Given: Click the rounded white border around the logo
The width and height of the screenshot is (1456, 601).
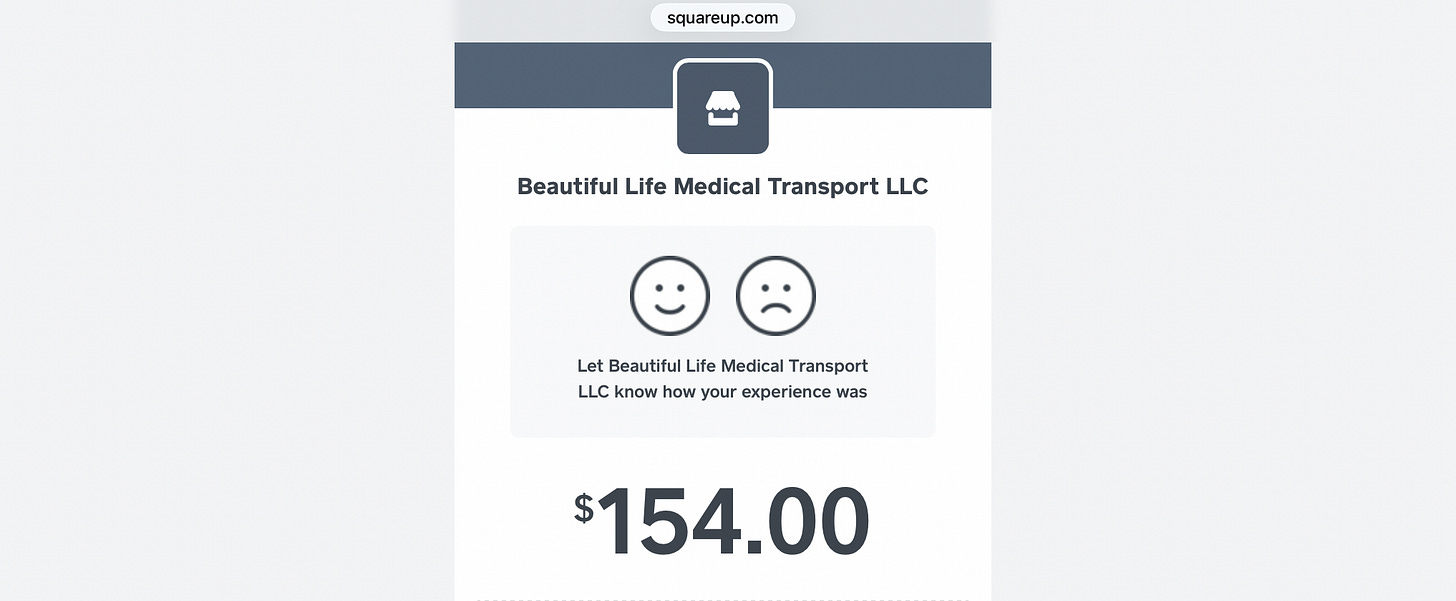Looking at the screenshot, I should tap(722, 63).
